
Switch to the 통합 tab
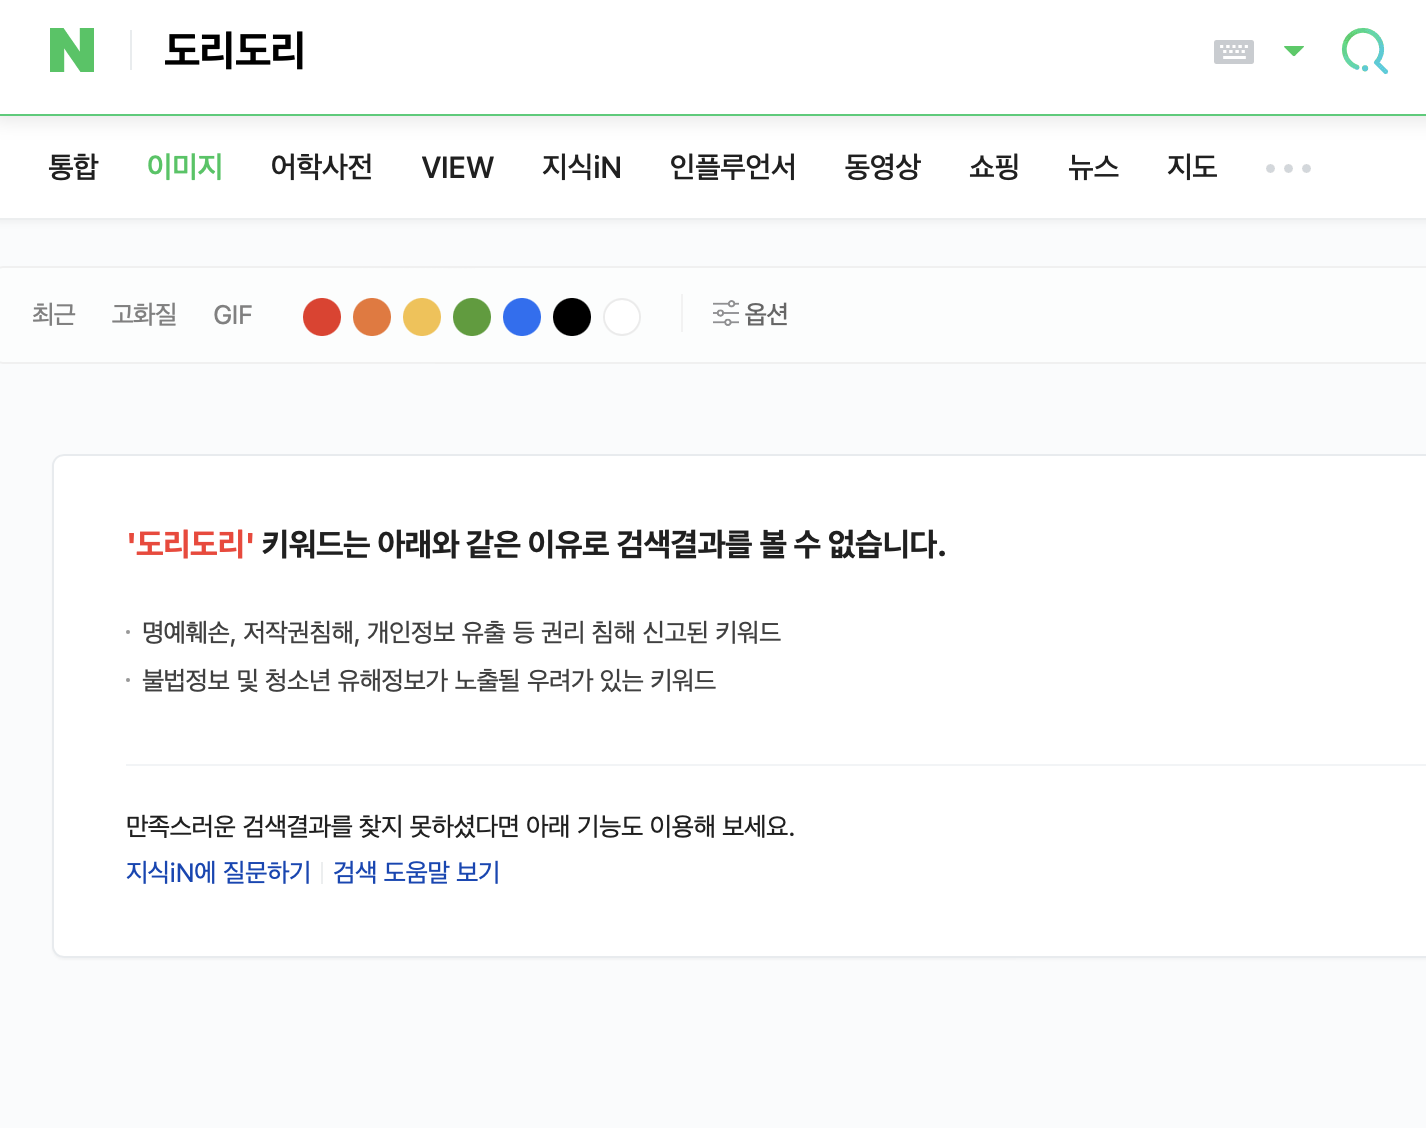pos(74,167)
